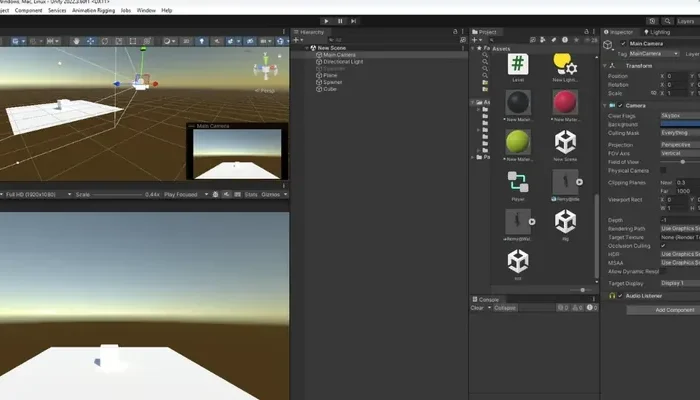Select the Console tab
The height and width of the screenshot is (400, 700).
pyautogui.click(x=486, y=300)
